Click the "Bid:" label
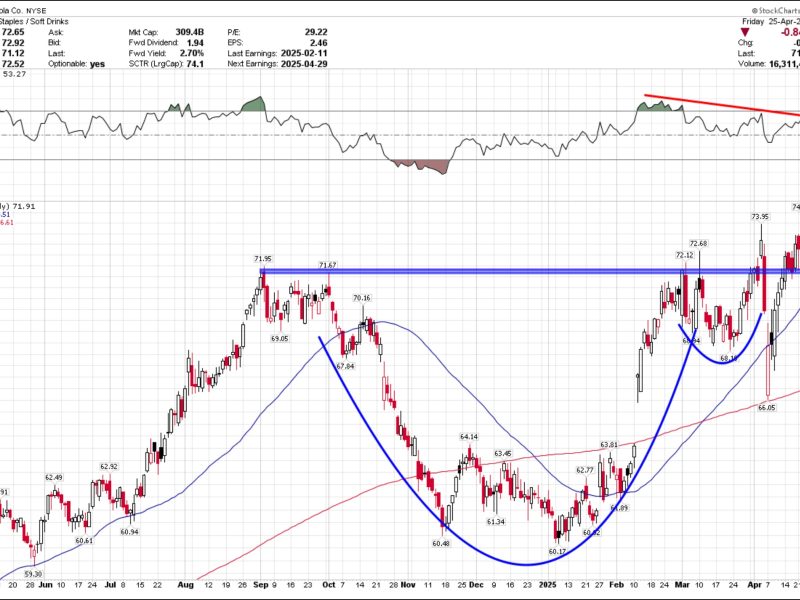The image size is (800, 600). (55, 43)
